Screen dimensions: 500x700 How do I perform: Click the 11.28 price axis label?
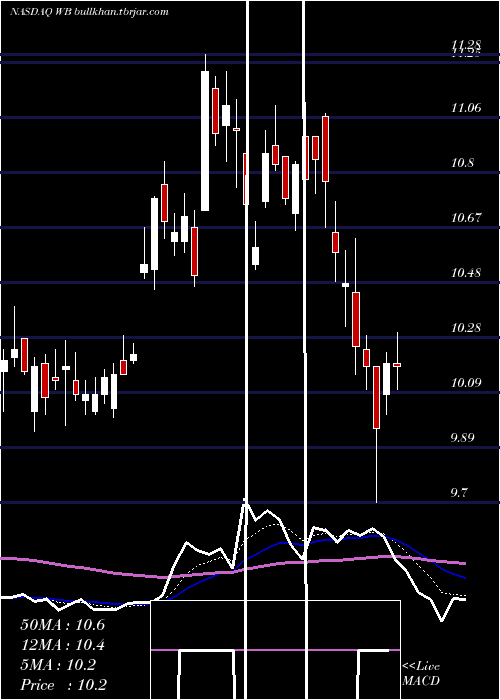tap(466, 44)
